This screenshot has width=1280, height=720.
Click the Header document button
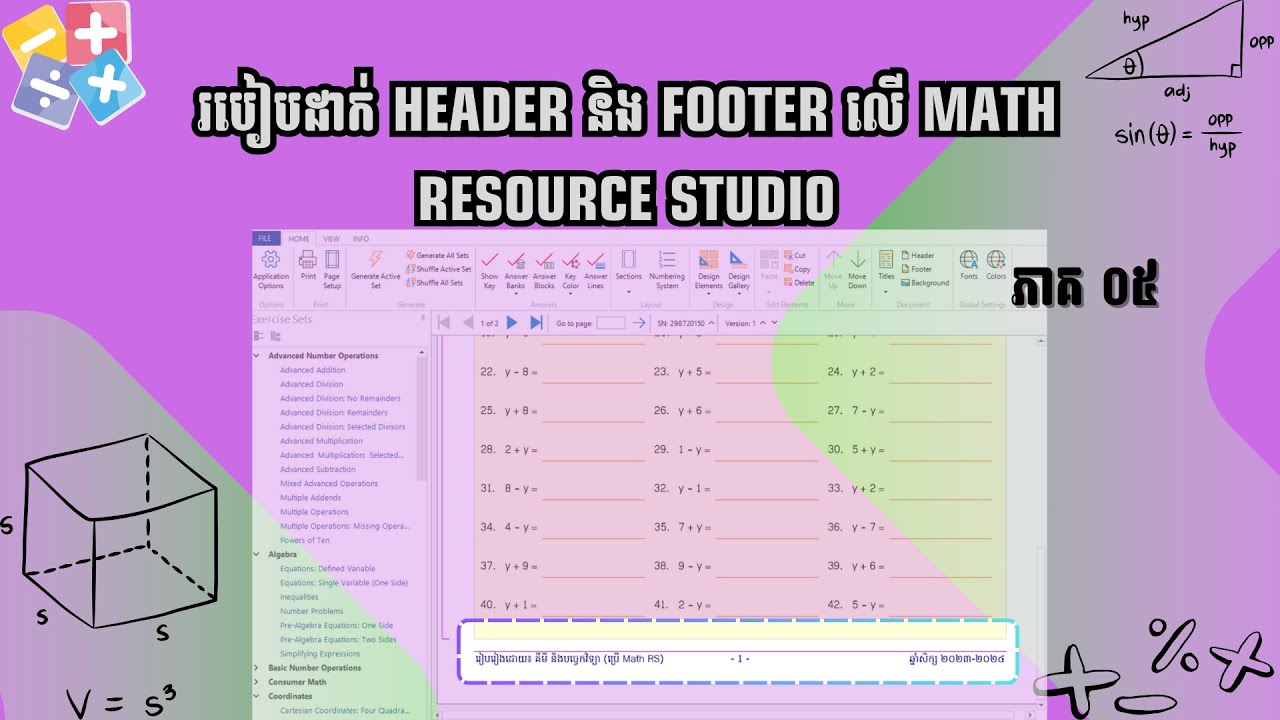pyautogui.click(x=917, y=256)
